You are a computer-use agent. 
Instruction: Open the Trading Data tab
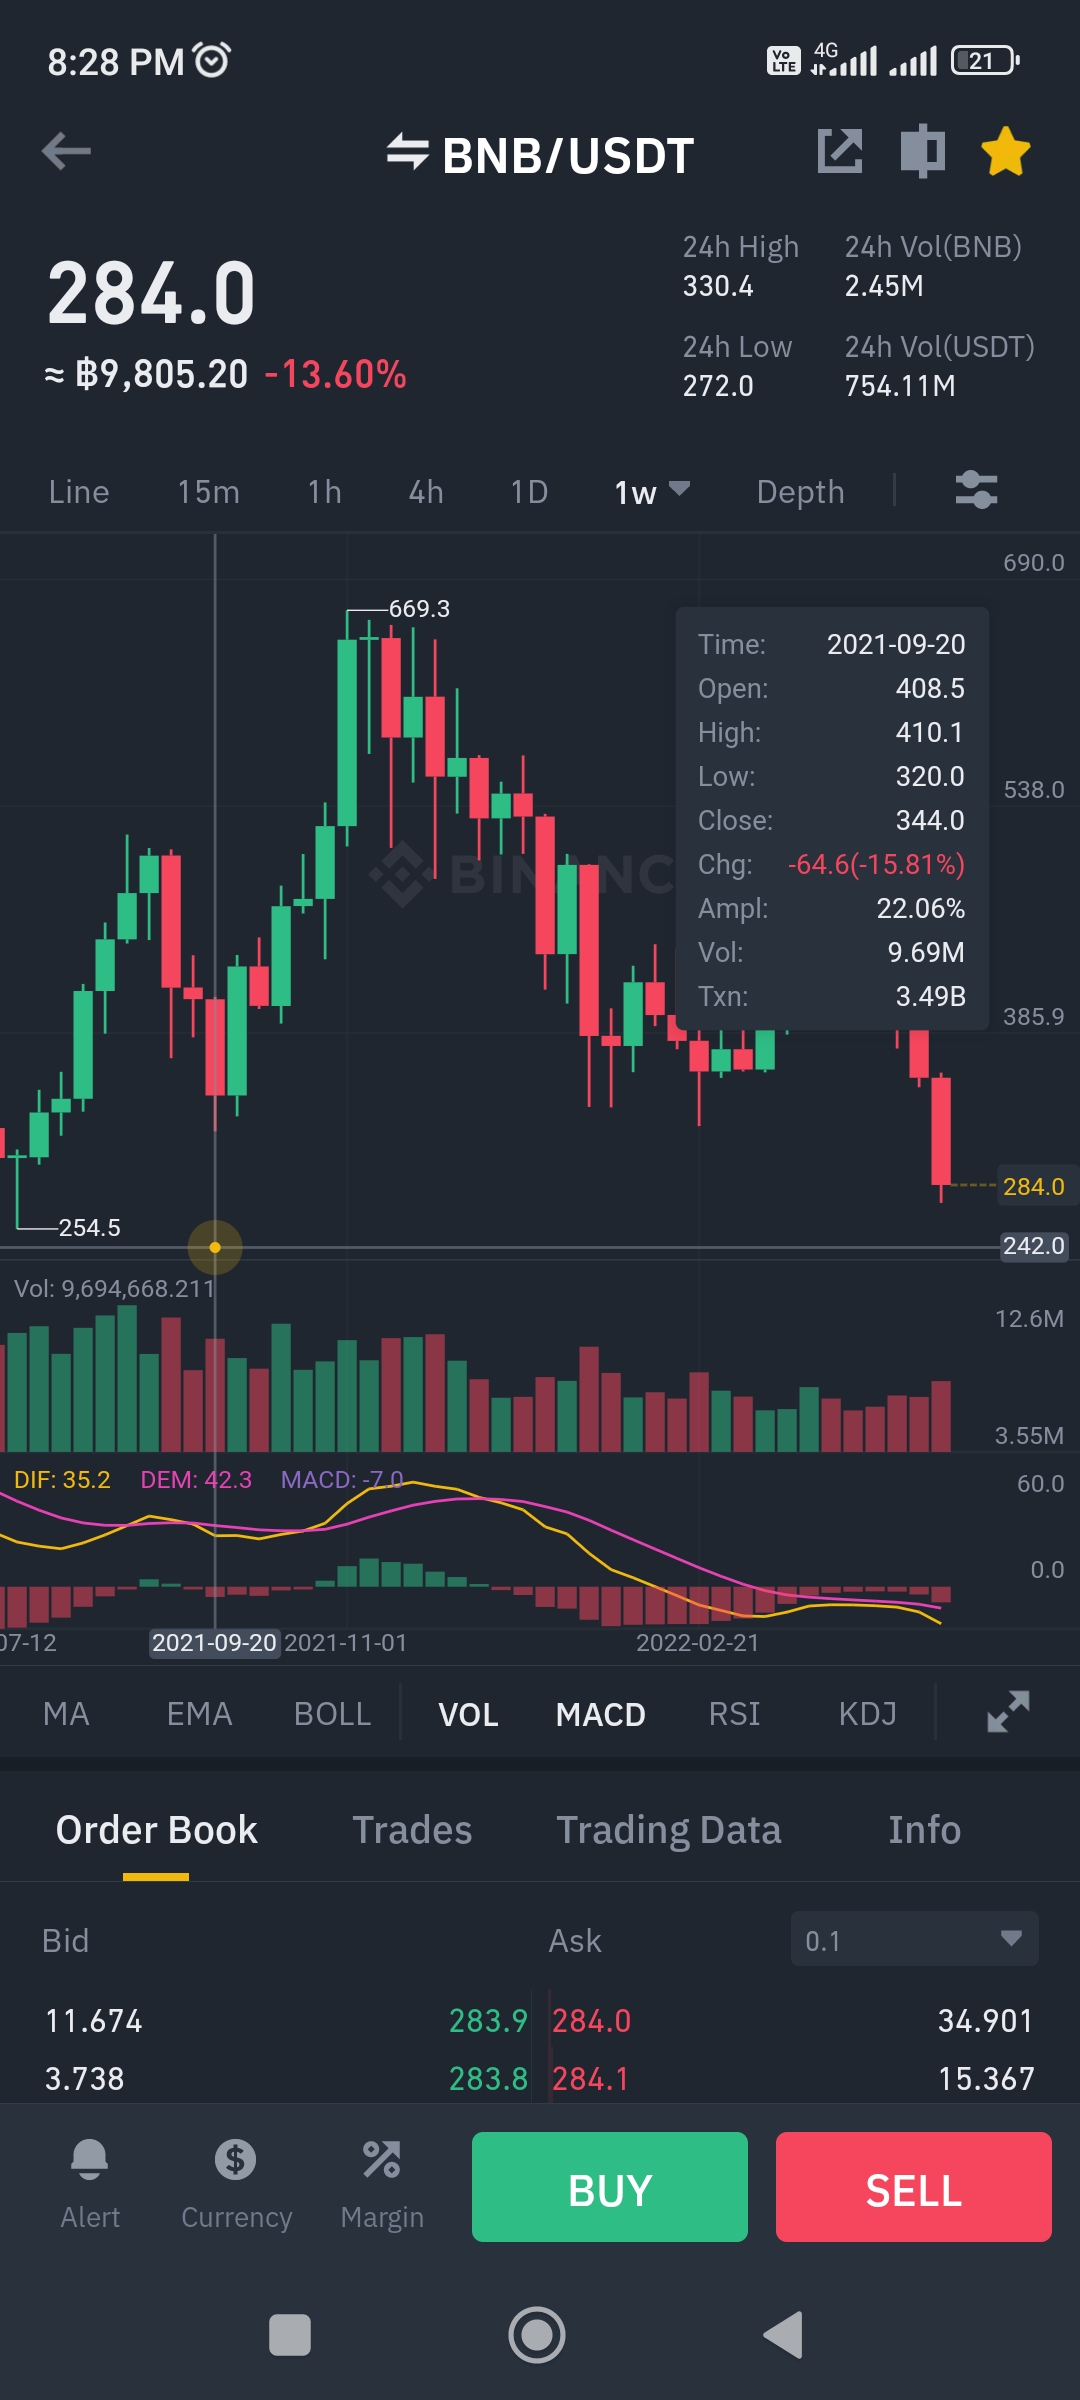pyautogui.click(x=668, y=1830)
